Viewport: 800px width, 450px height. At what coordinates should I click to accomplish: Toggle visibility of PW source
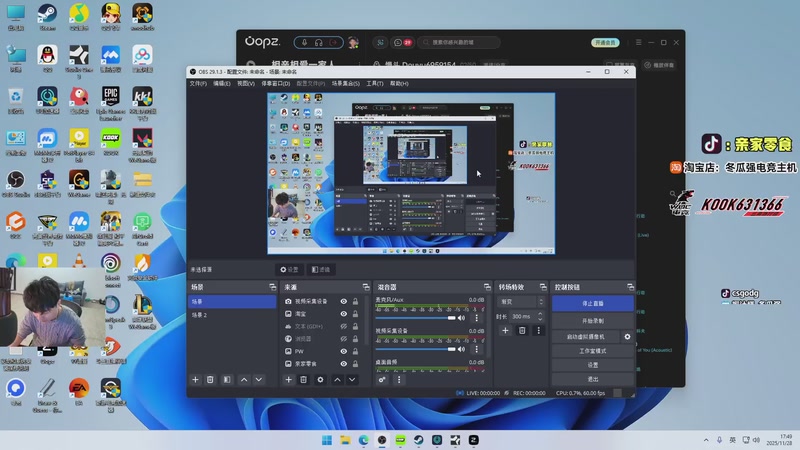click(343, 351)
